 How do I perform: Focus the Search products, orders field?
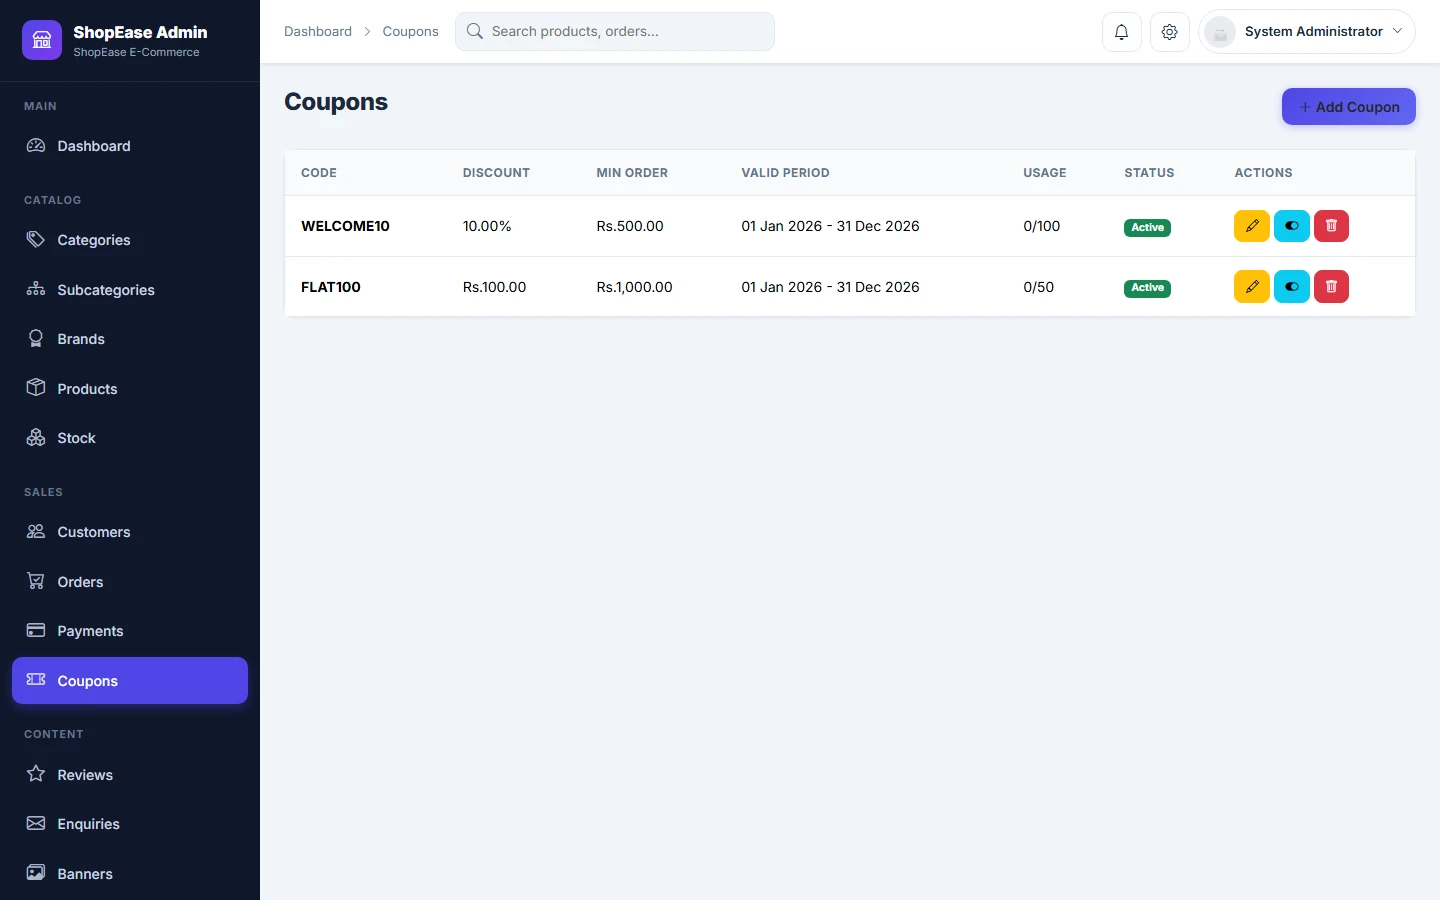(615, 31)
